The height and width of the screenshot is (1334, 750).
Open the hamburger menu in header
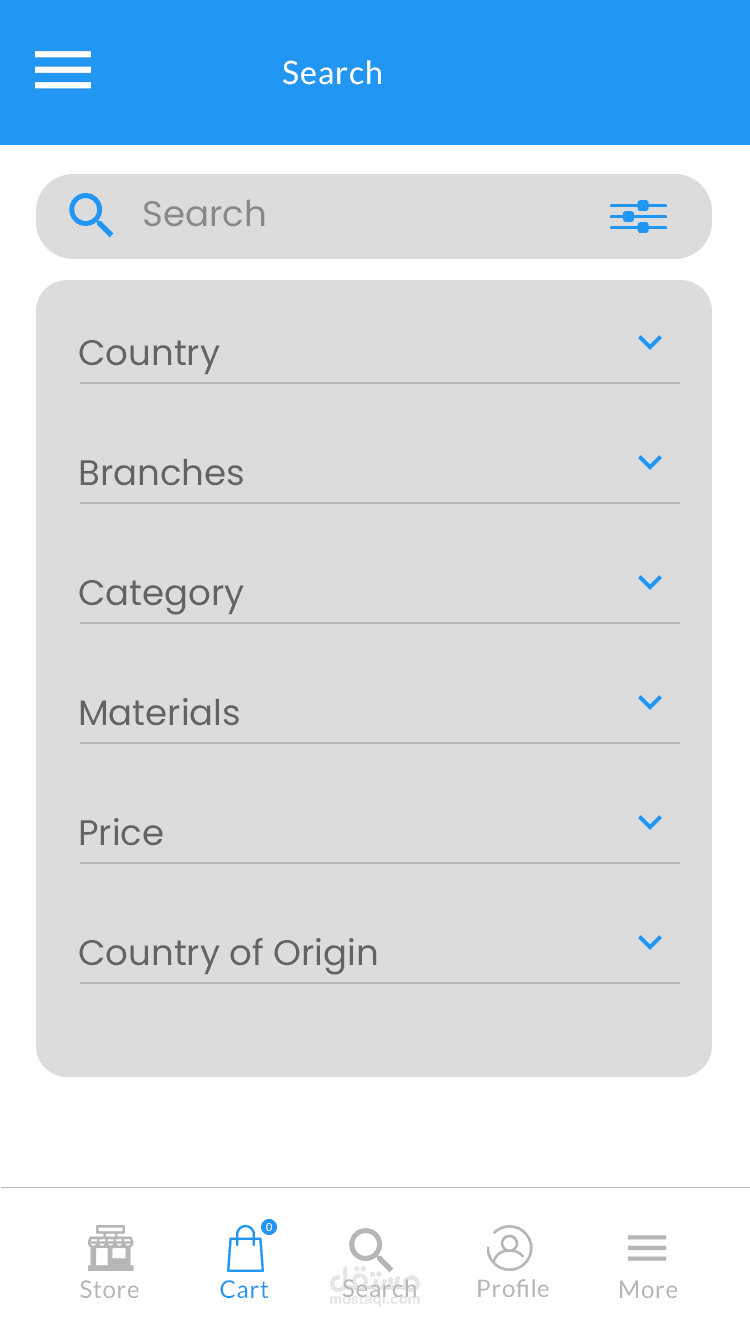[63, 70]
